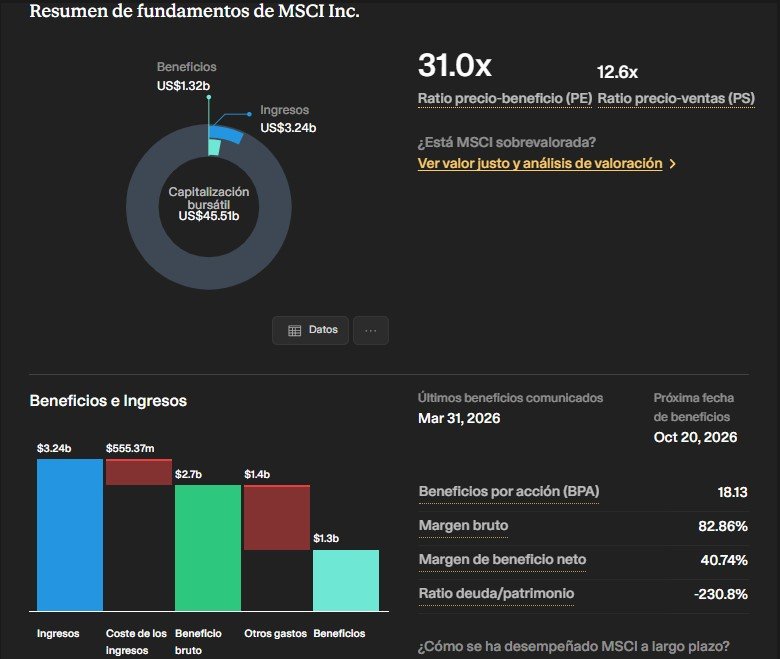Screen dimensions: 780x659
Task: Open the Datos table view button
Action: pos(310,330)
